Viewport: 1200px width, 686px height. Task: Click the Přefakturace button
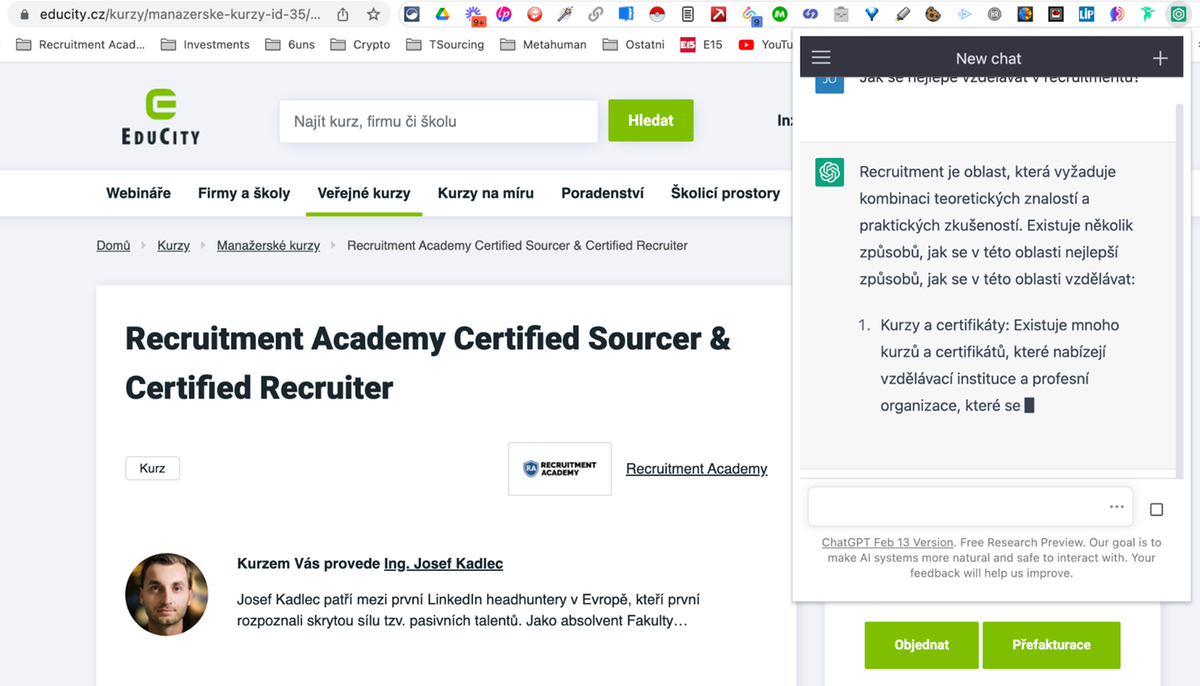[1051, 644]
